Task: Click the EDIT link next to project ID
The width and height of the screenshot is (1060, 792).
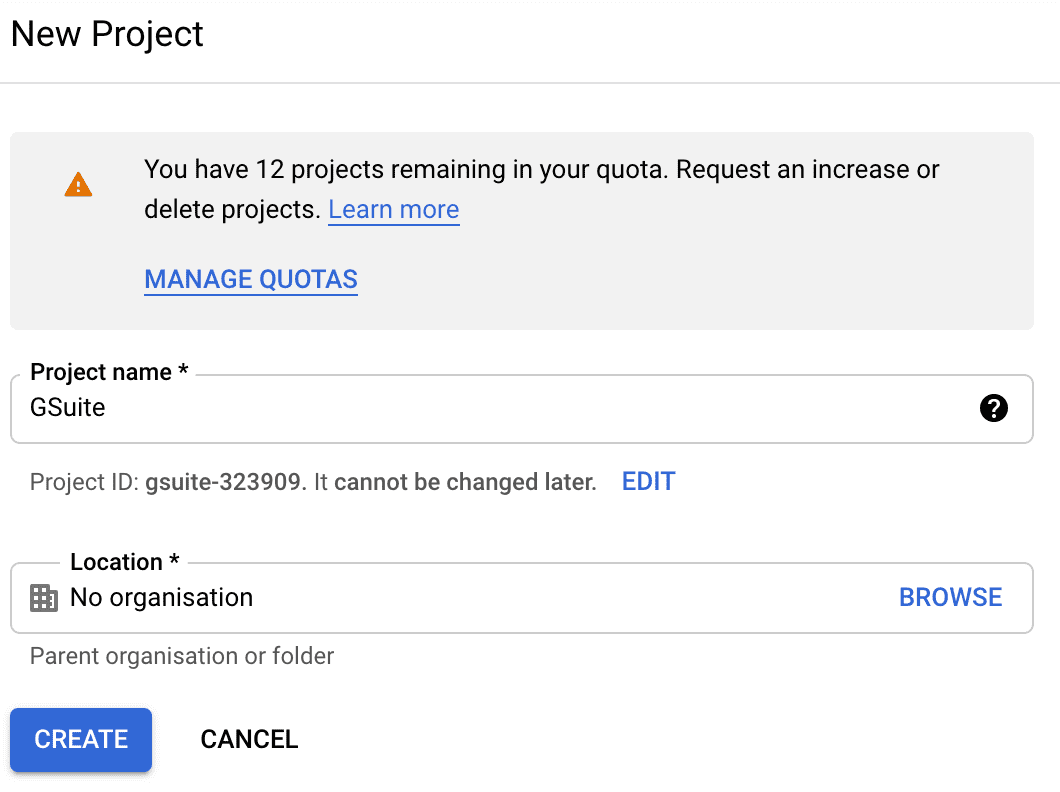Action: coord(648,481)
